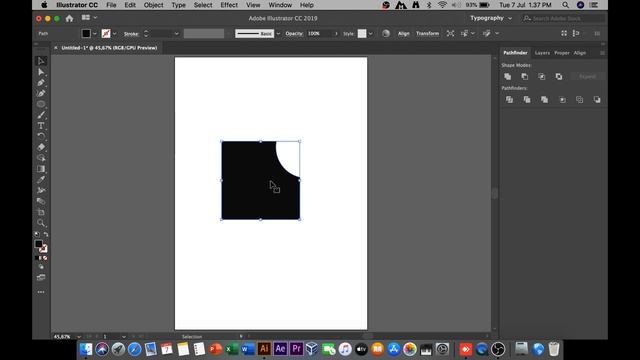Click the Opacity label link

[x=294, y=33]
